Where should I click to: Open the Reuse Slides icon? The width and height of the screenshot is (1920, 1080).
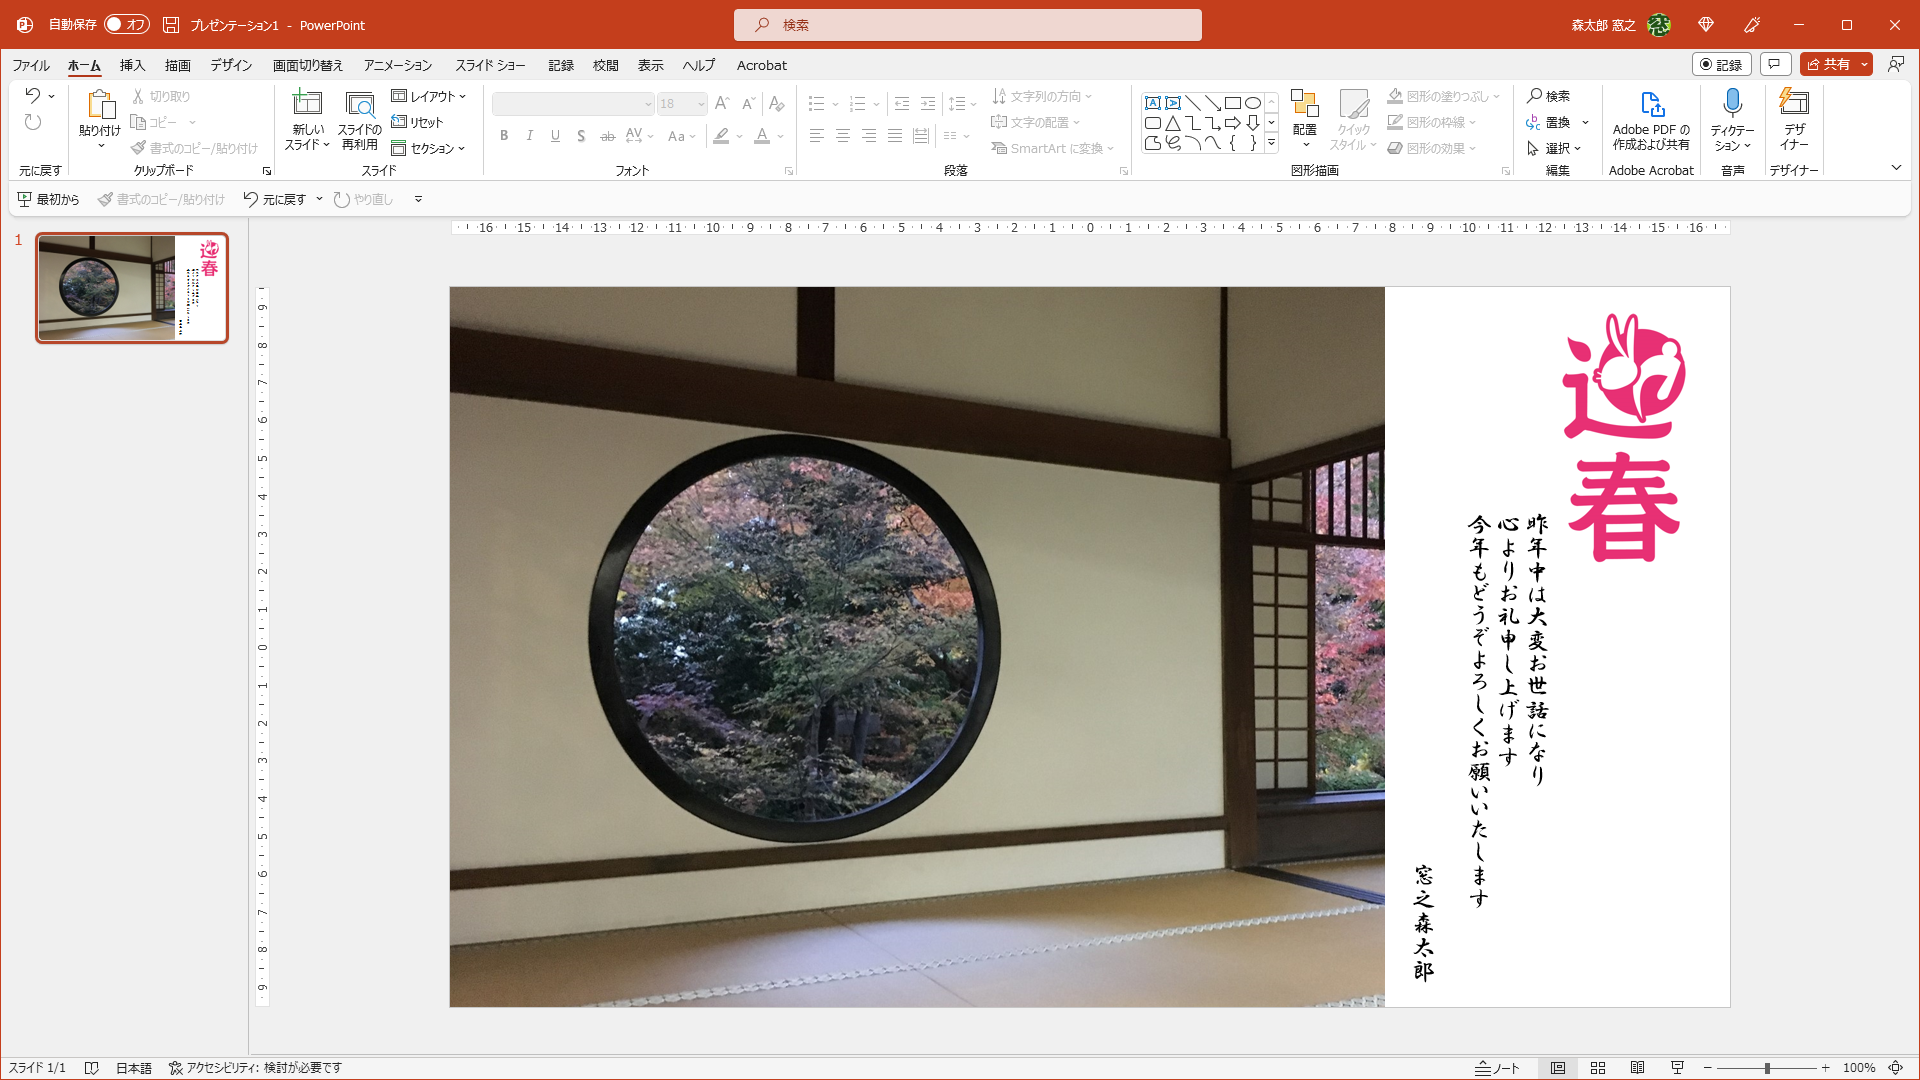(359, 103)
